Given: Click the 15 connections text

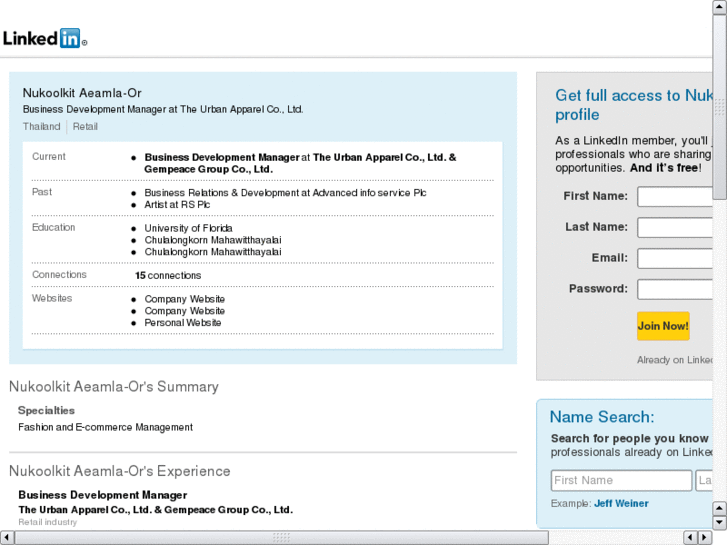Looking at the screenshot, I should [168, 276].
